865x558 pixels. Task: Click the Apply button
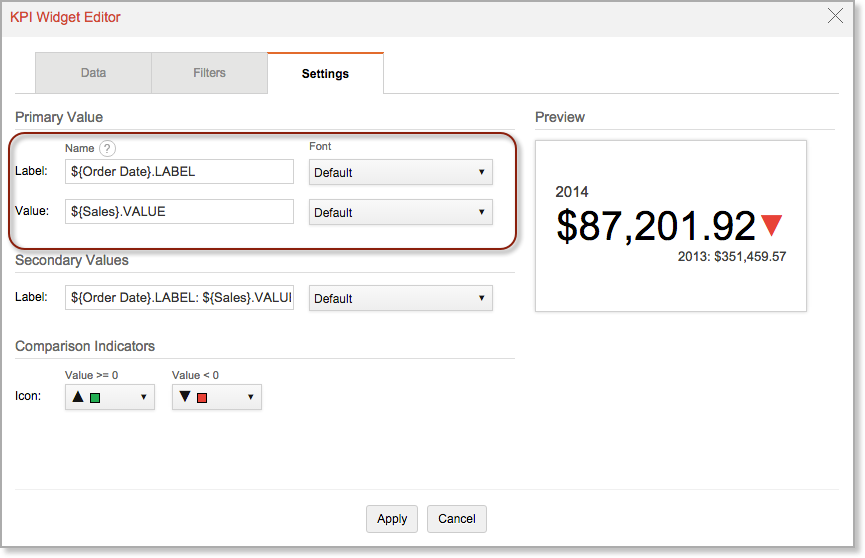[392, 519]
